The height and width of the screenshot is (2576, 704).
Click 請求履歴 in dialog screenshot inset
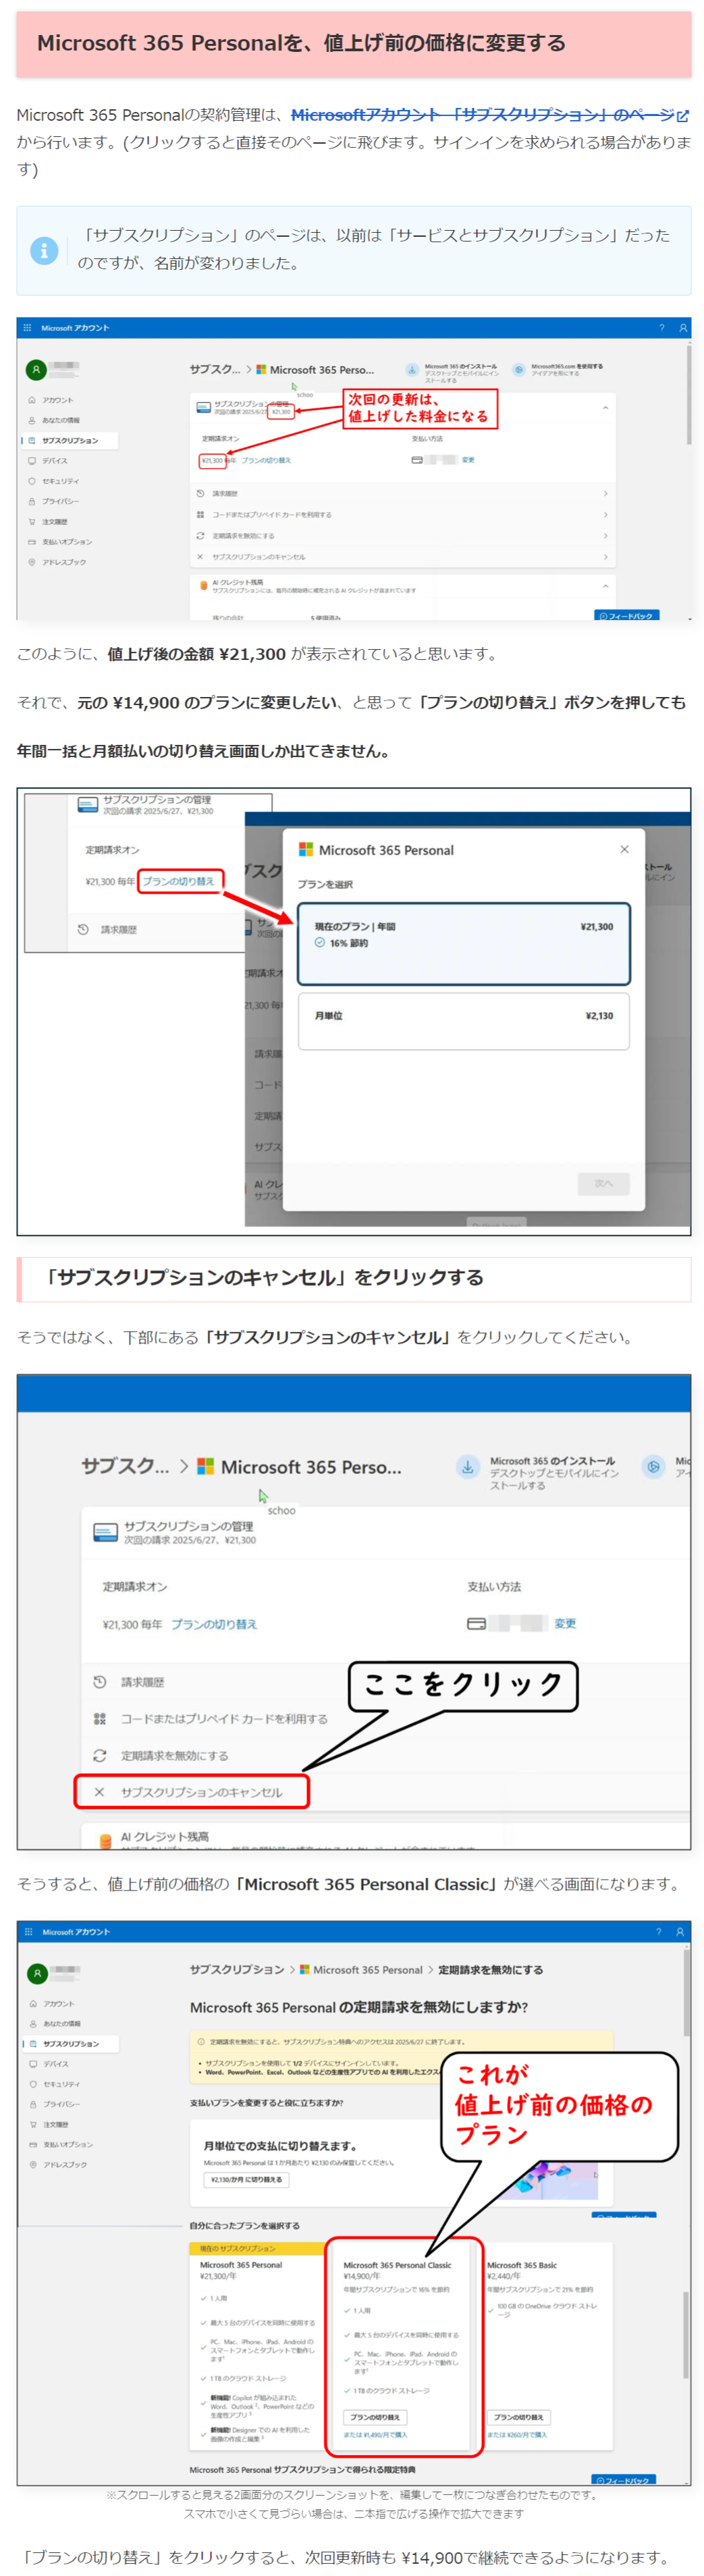point(118,930)
